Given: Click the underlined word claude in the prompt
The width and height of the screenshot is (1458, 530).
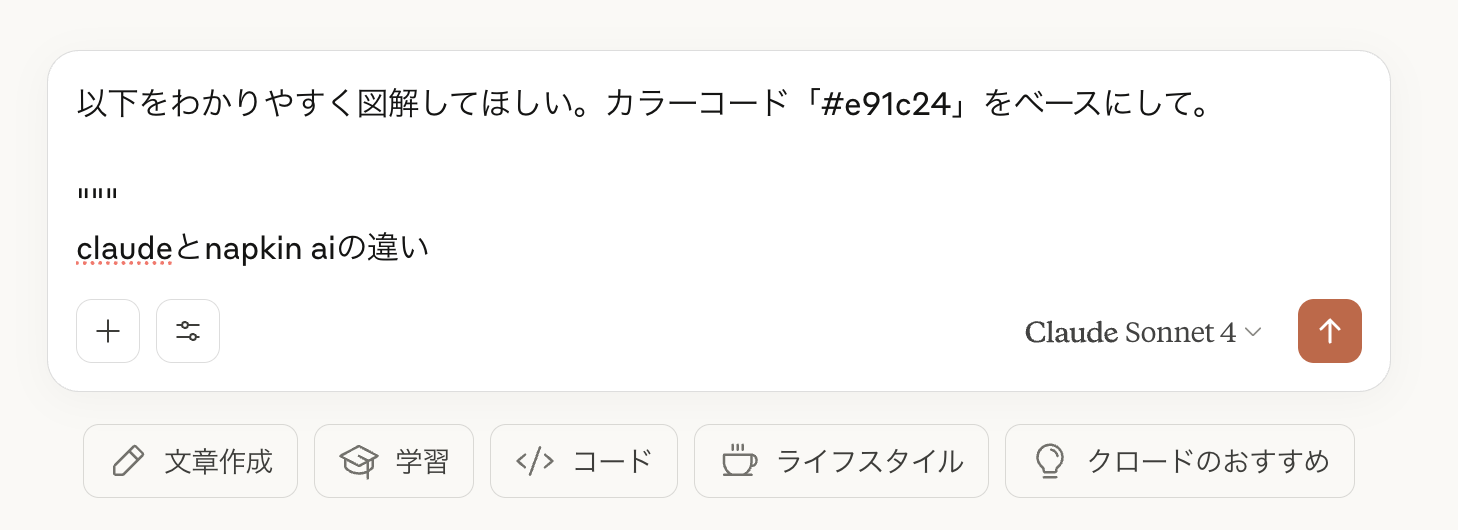Looking at the screenshot, I should pos(125,247).
